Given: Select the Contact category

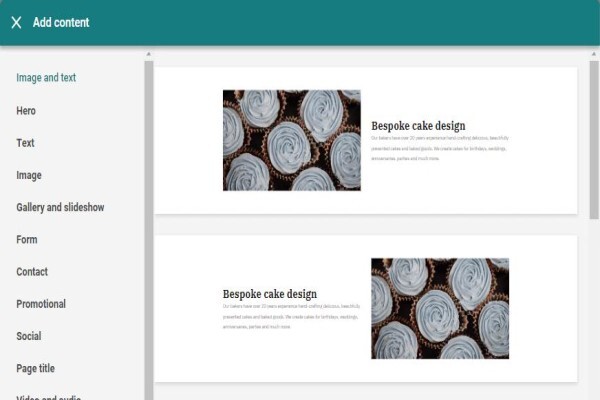Looking at the screenshot, I should coord(32,272).
